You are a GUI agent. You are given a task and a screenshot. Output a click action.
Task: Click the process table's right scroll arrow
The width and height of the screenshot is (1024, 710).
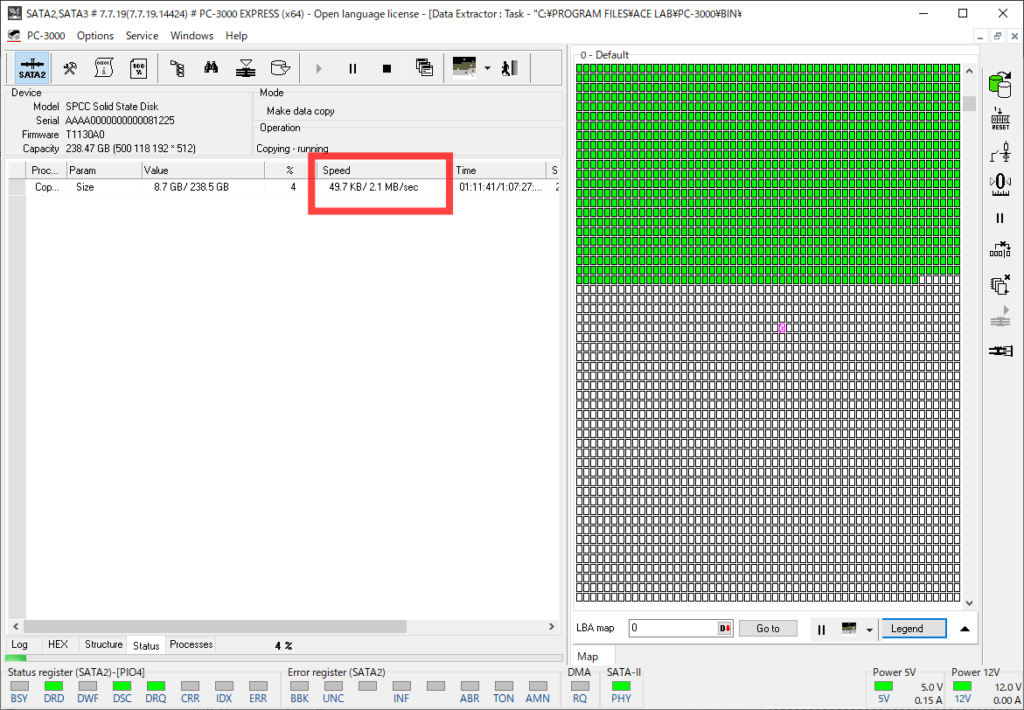[552, 626]
